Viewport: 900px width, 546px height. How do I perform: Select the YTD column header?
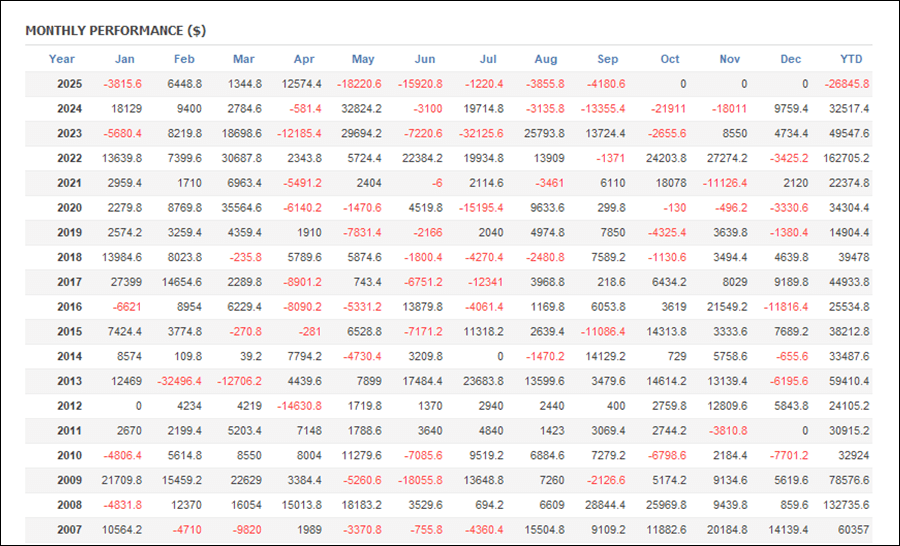point(852,59)
